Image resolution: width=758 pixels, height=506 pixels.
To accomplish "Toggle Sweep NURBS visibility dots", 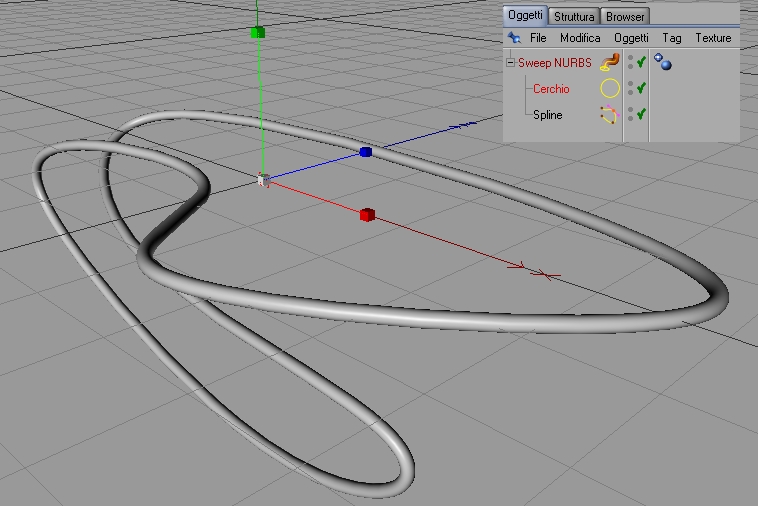I will click(x=630, y=62).
